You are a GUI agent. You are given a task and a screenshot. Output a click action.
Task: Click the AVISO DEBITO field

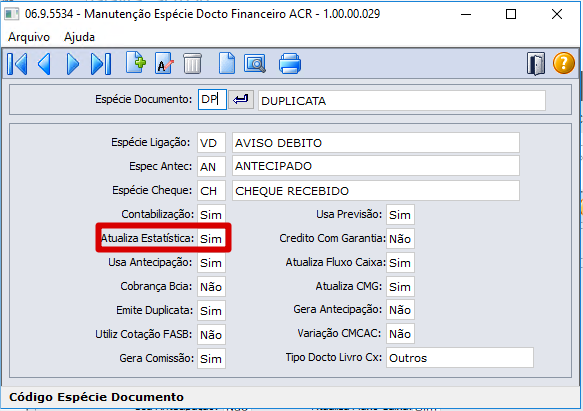coord(376,143)
